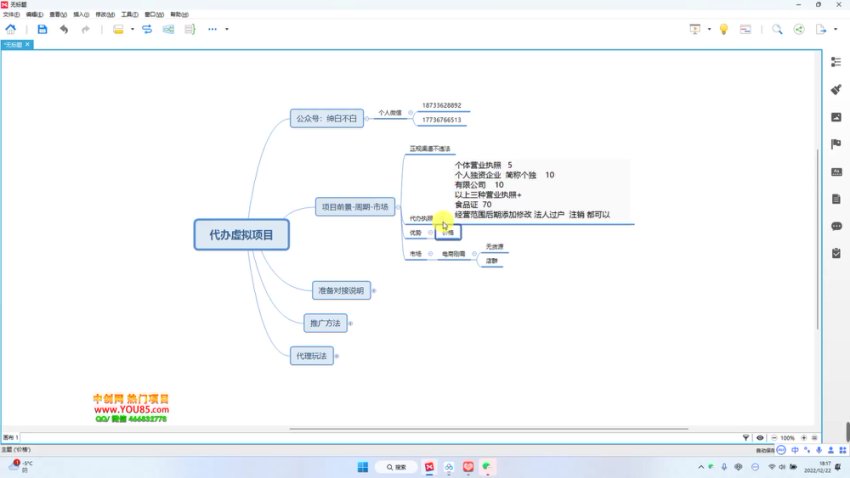The width and height of the screenshot is (850, 478).
Task: Open the taskbar search box
Action: (396, 467)
